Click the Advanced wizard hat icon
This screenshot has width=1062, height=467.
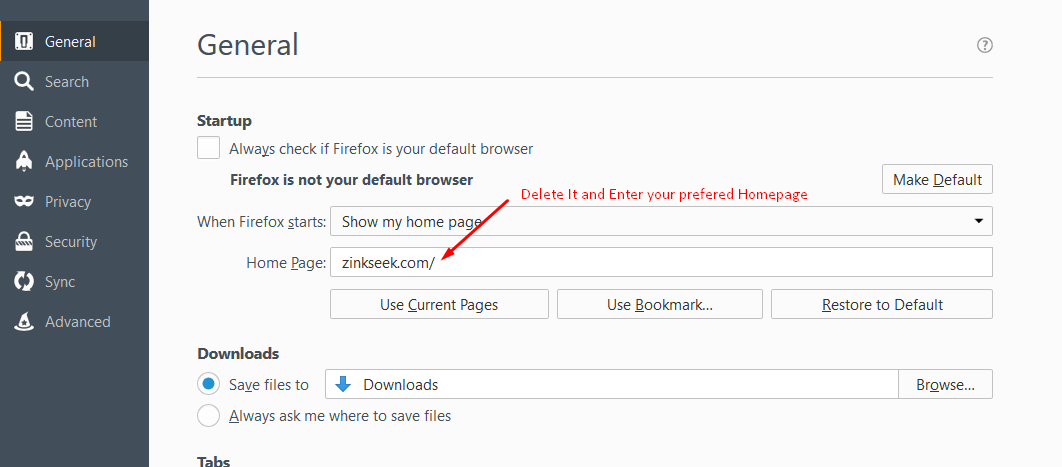click(x=24, y=321)
